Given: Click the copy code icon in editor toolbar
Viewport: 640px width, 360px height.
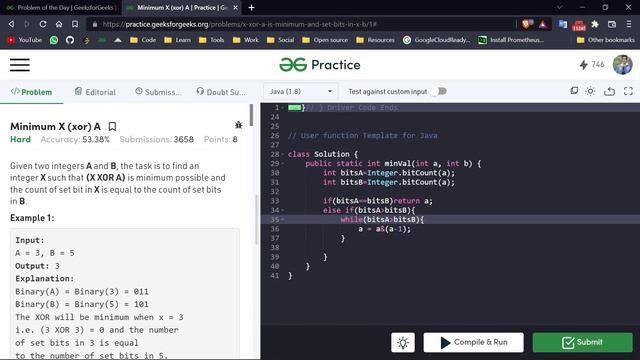Looking at the screenshot, I should click(x=574, y=91).
